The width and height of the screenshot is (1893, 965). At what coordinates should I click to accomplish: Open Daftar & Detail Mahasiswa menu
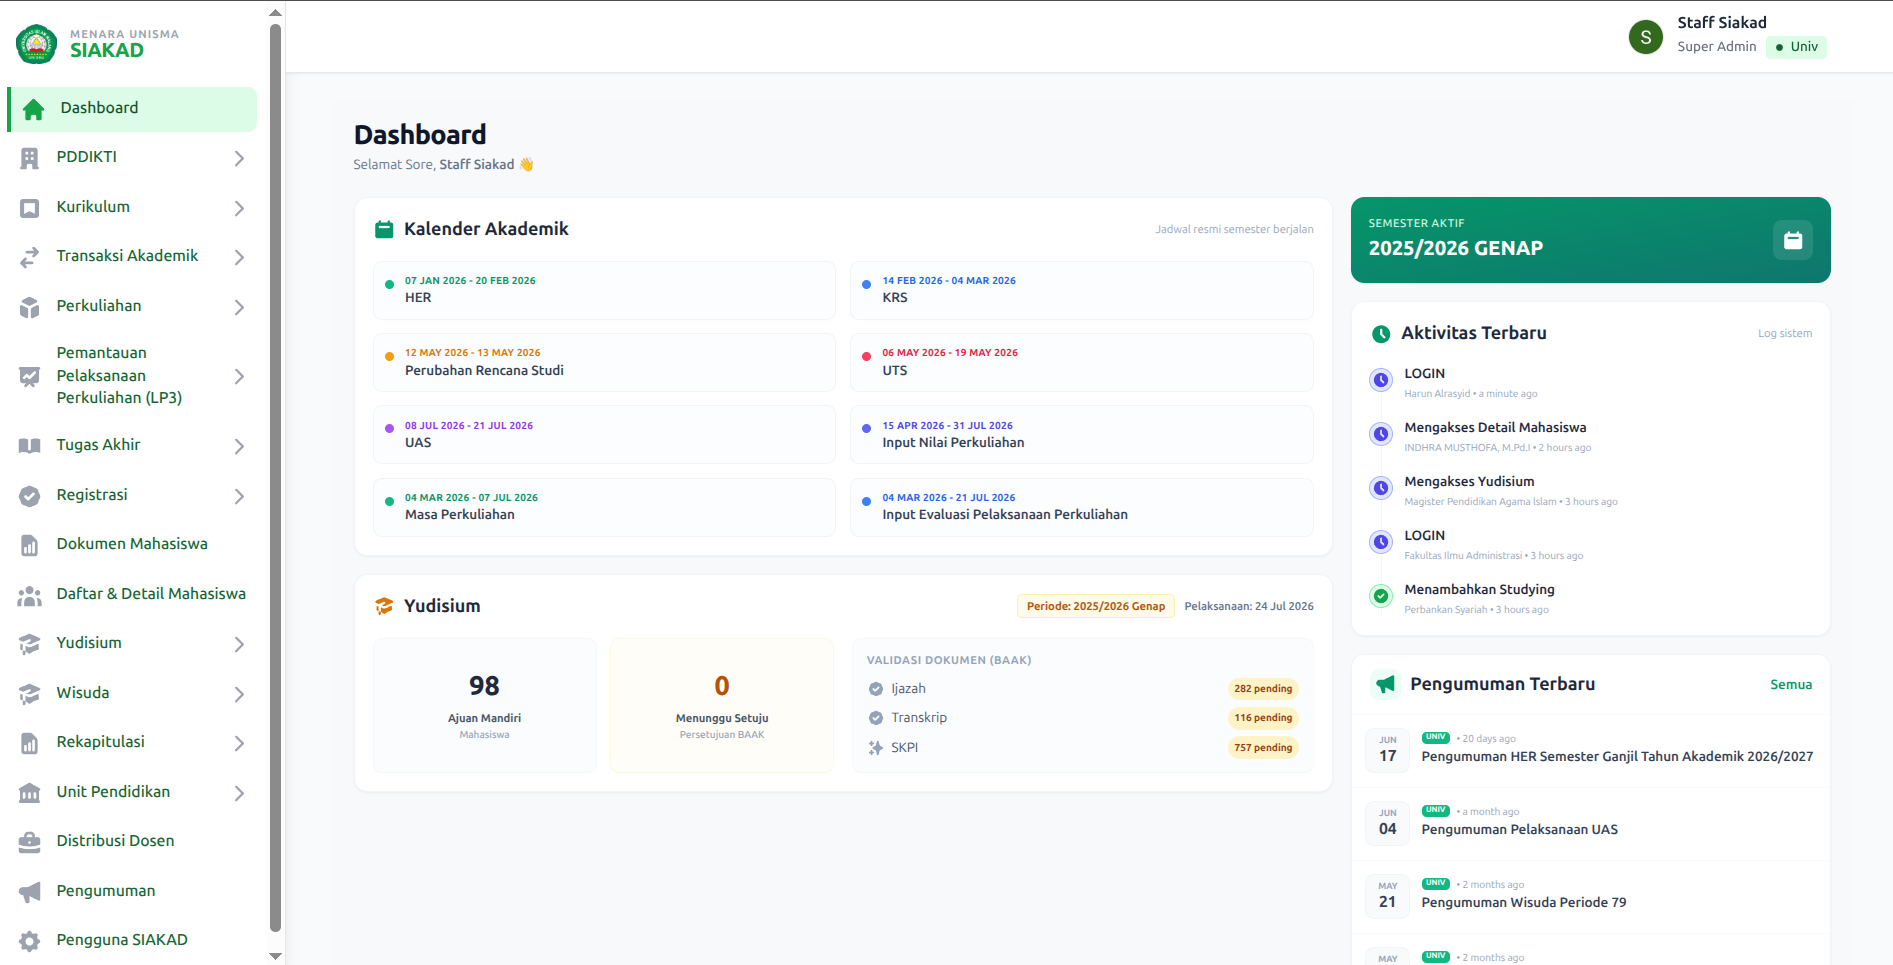(x=132, y=595)
